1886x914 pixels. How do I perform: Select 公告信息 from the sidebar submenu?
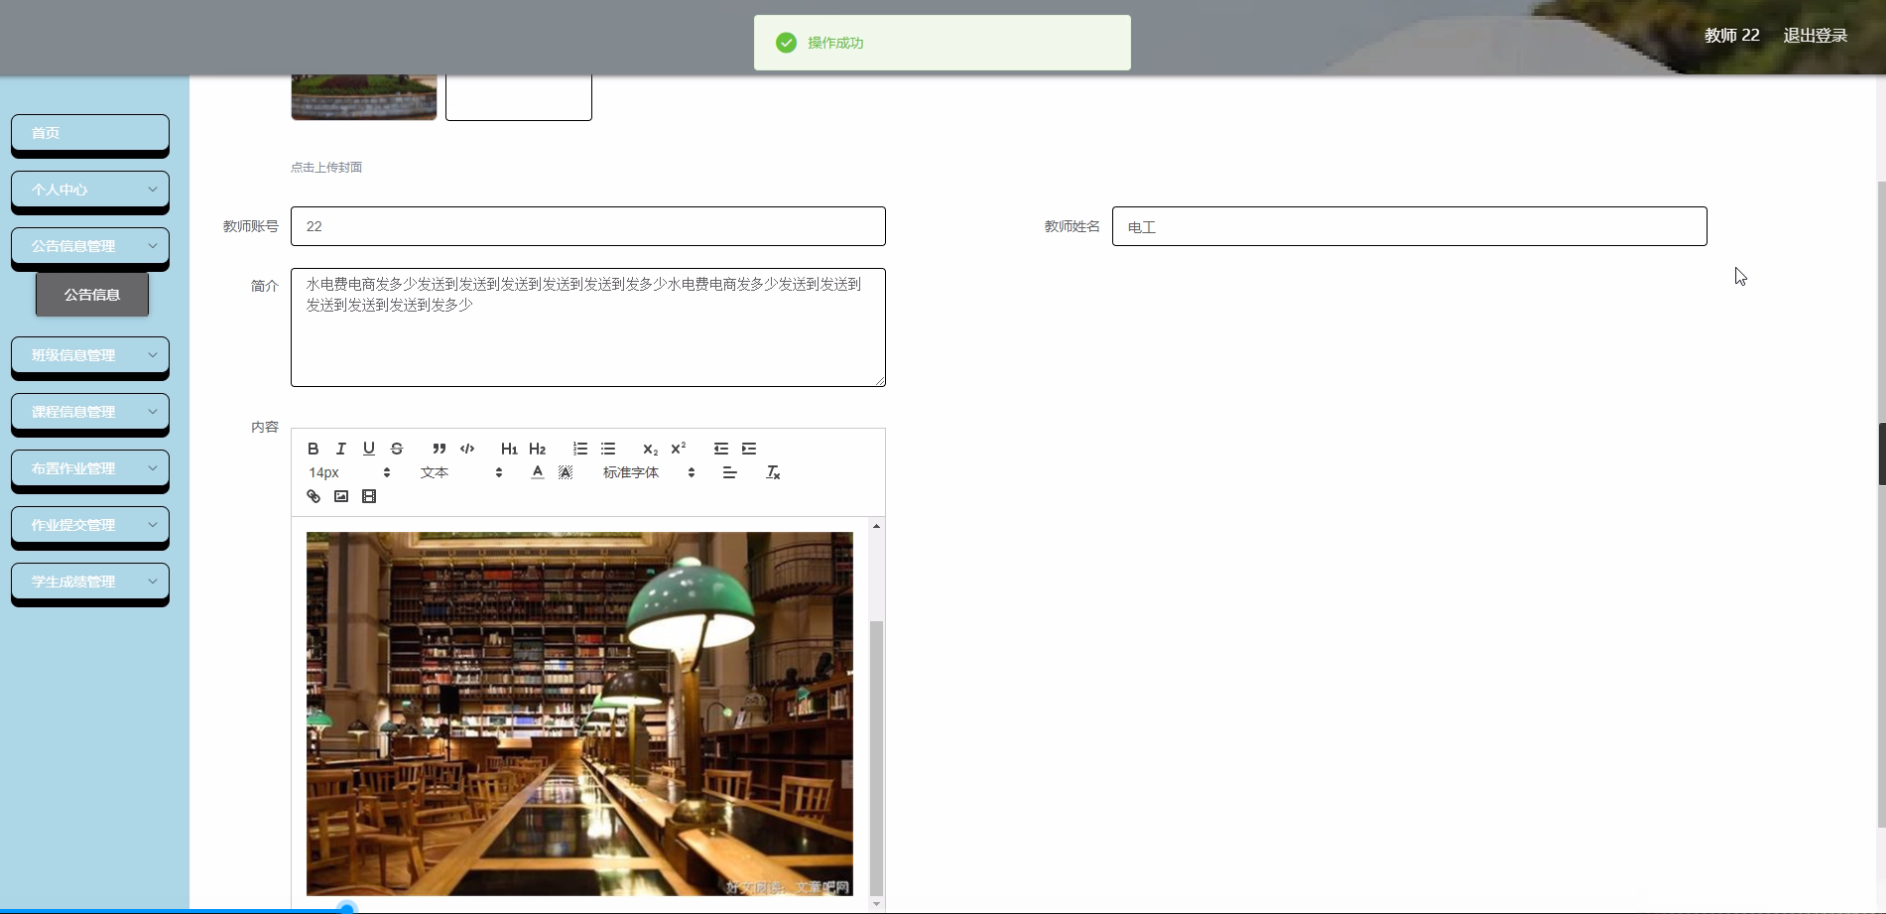tap(91, 294)
